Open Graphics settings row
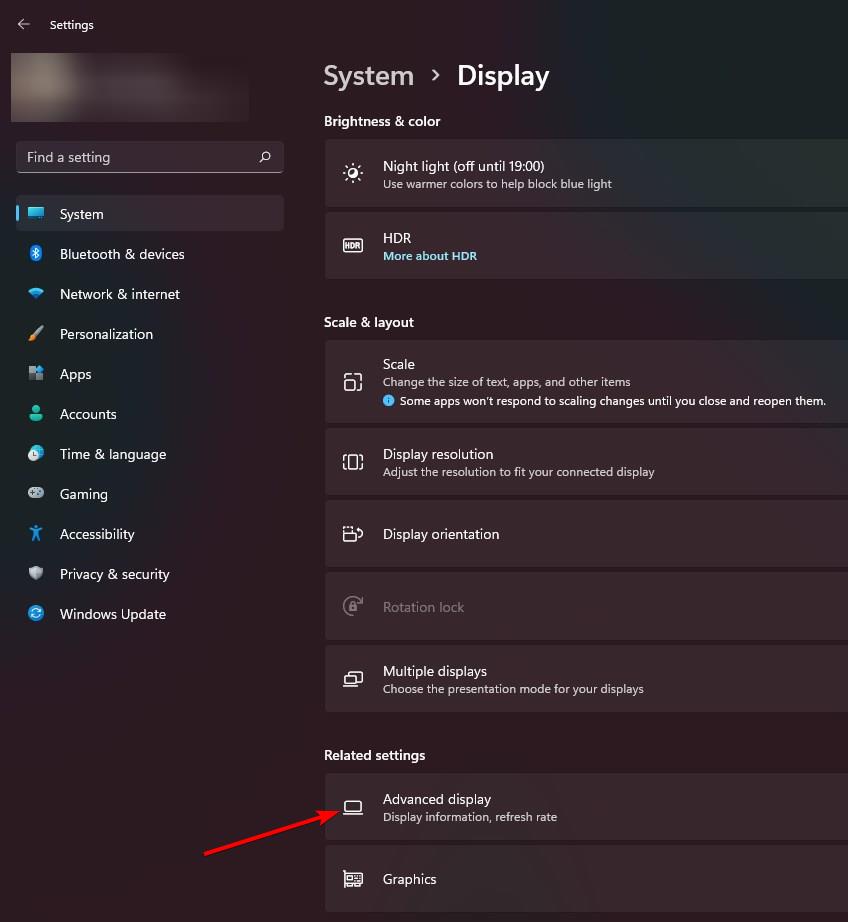The width and height of the screenshot is (848, 922). pos(586,879)
